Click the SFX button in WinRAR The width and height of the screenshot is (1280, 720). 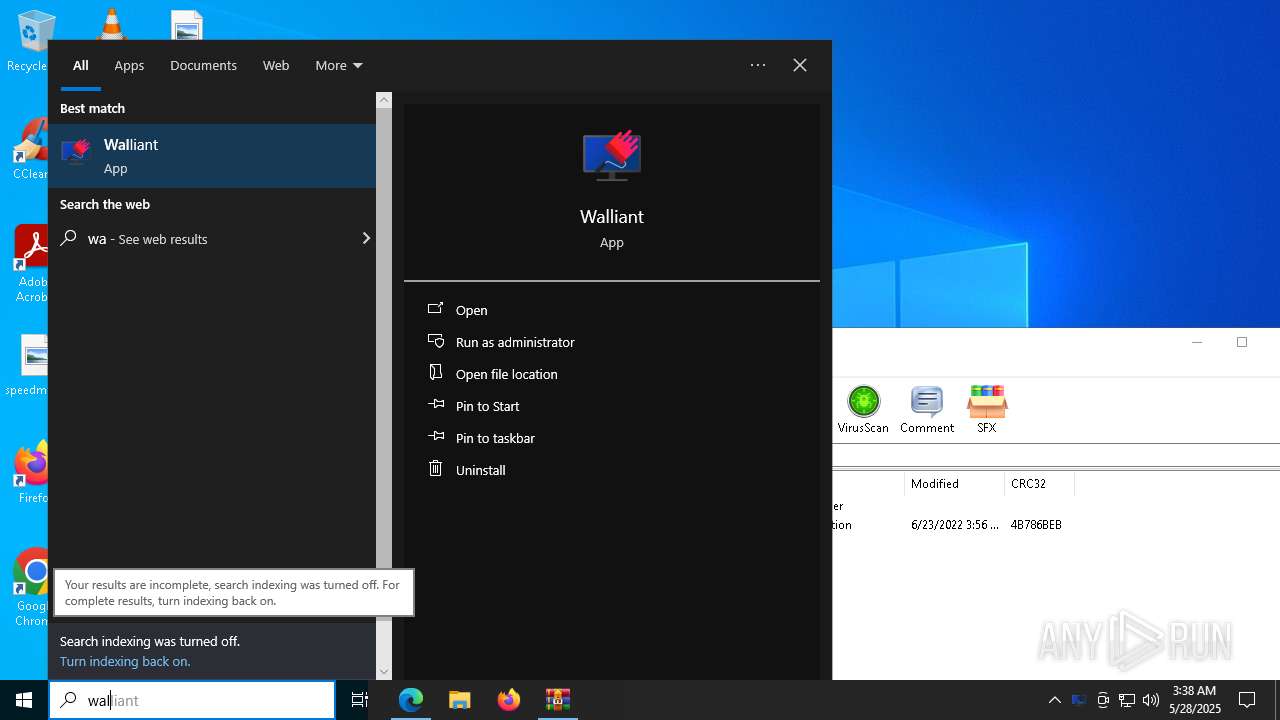(987, 409)
